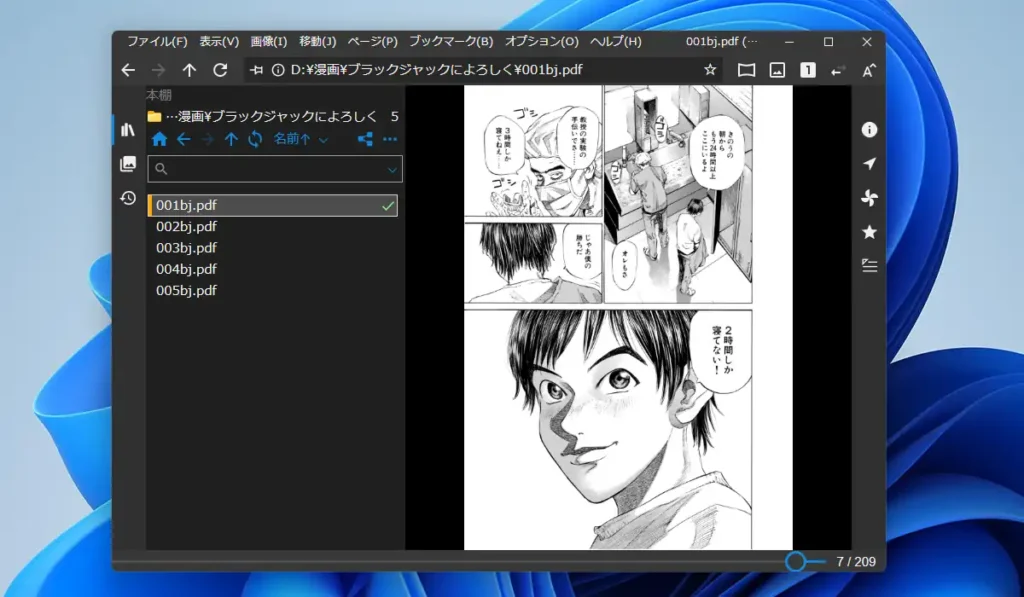Open the playlist lines icon panel on right
The image size is (1024, 597).
click(869, 265)
